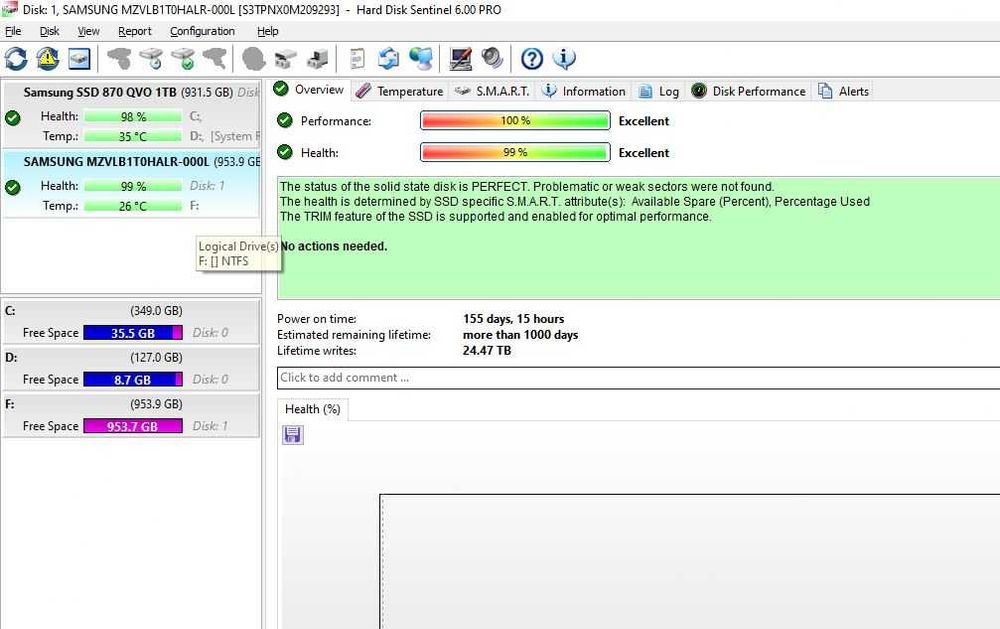Click the gray round blob toolbar icon
This screenshot has width=1000, height=629.
(254, 59)
